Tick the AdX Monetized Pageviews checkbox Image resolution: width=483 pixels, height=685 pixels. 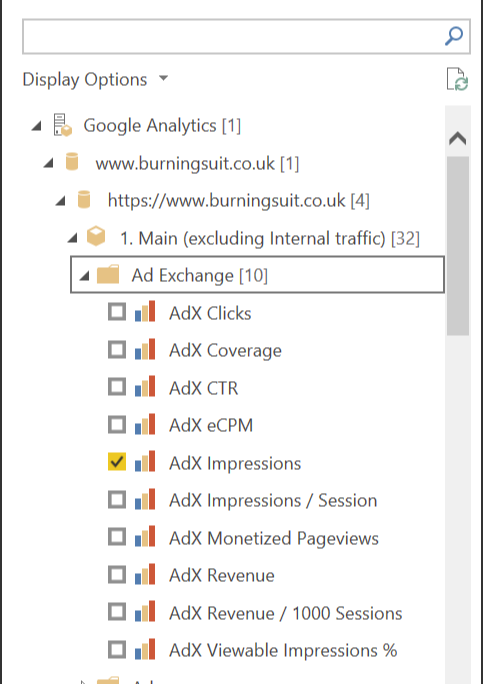pos(117,537)
